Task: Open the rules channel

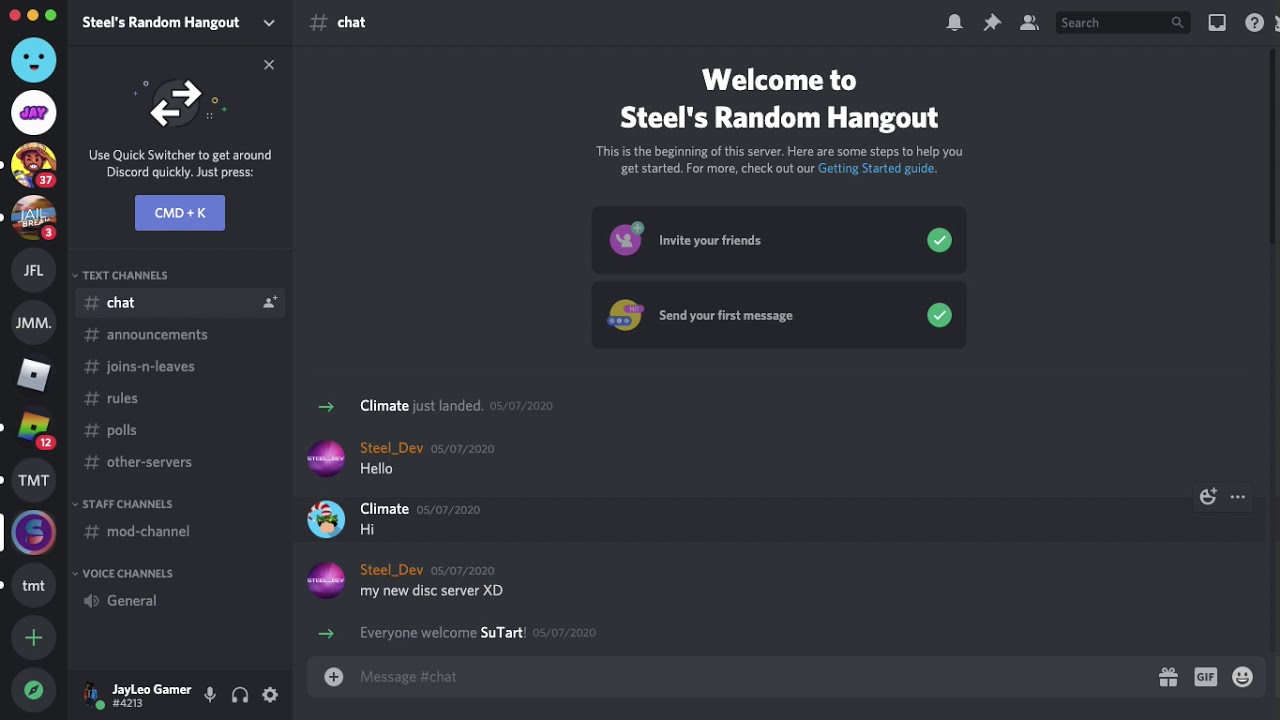Action: click(180, 398)
